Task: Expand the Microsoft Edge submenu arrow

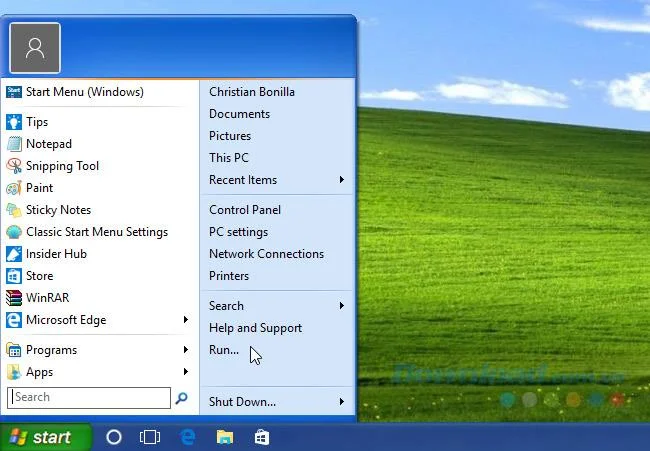Action: [x=186, y=319]
